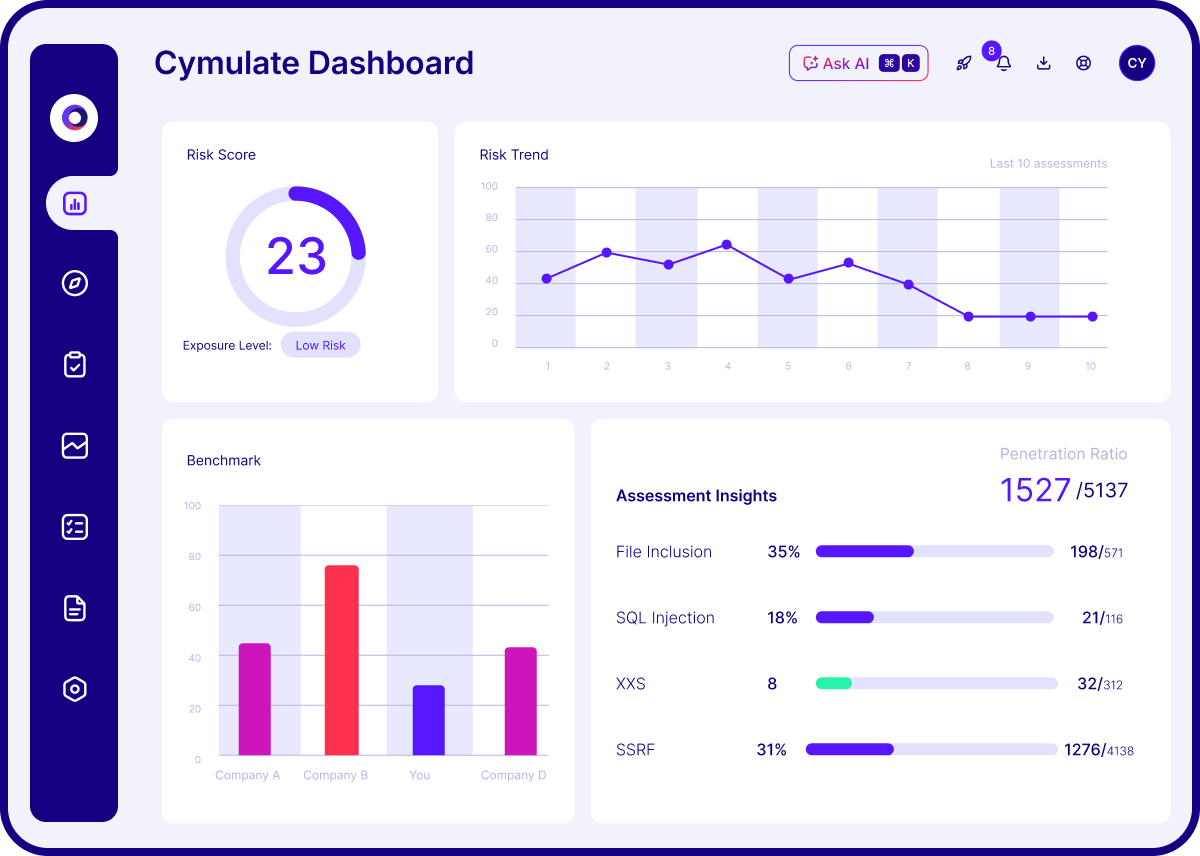
Task: Open the hexagon settings sidebar icon
Action: [x=75, y=689]
